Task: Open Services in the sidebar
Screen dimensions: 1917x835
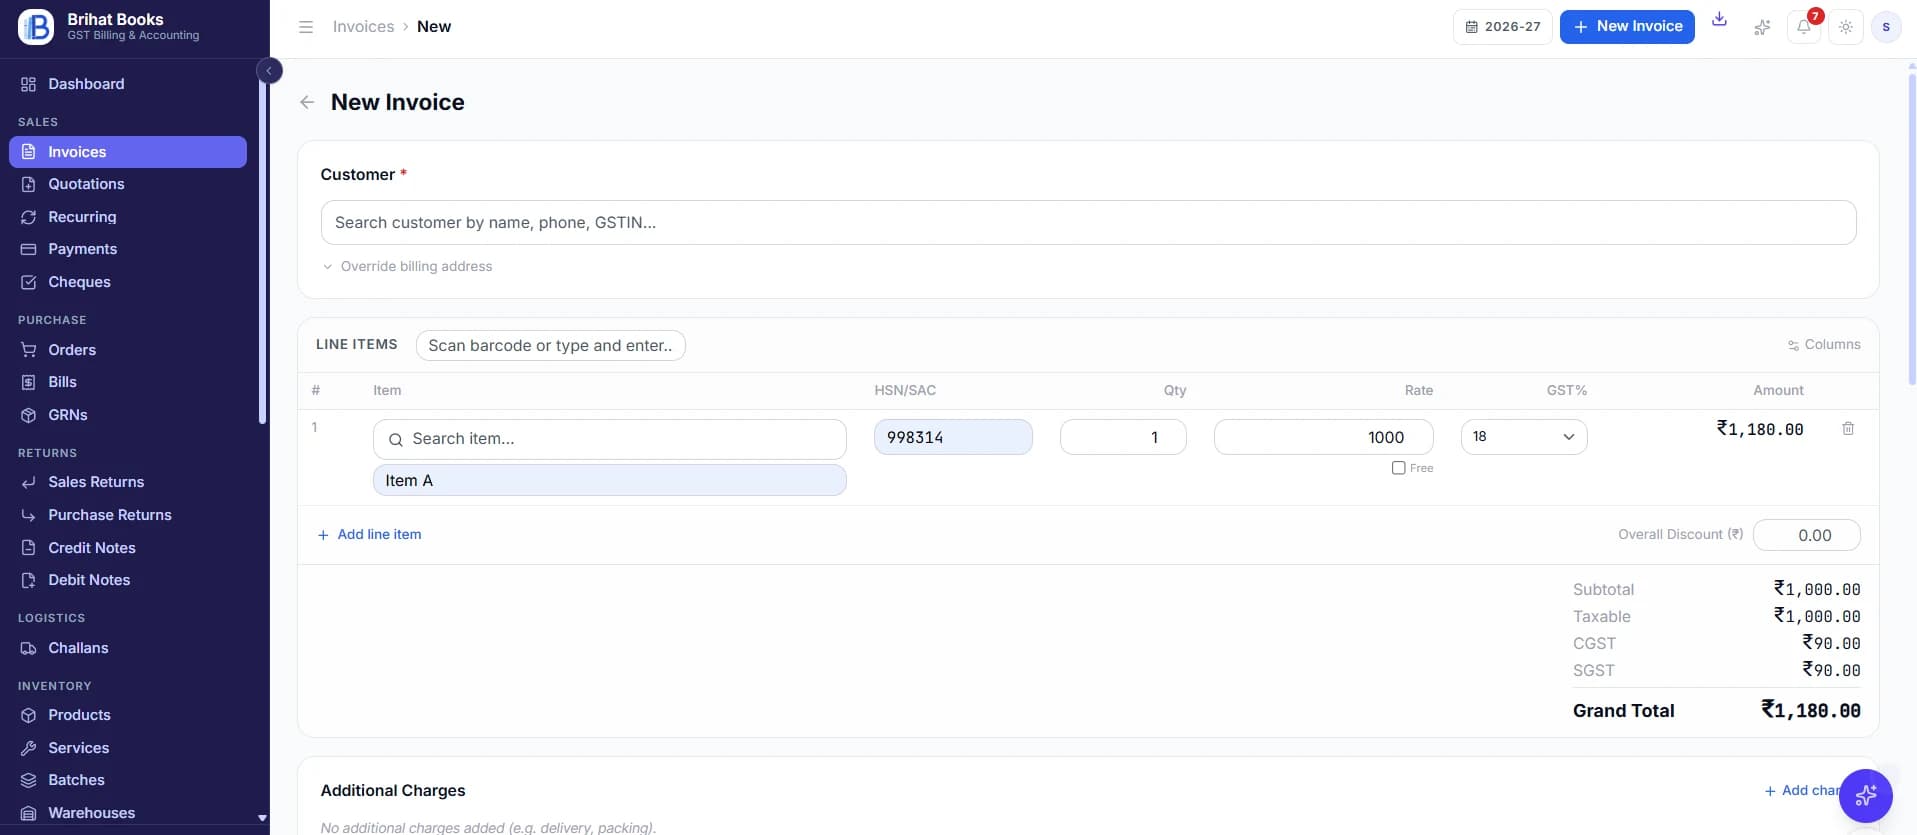Action: pyautogui.click(x=128, y=748)
